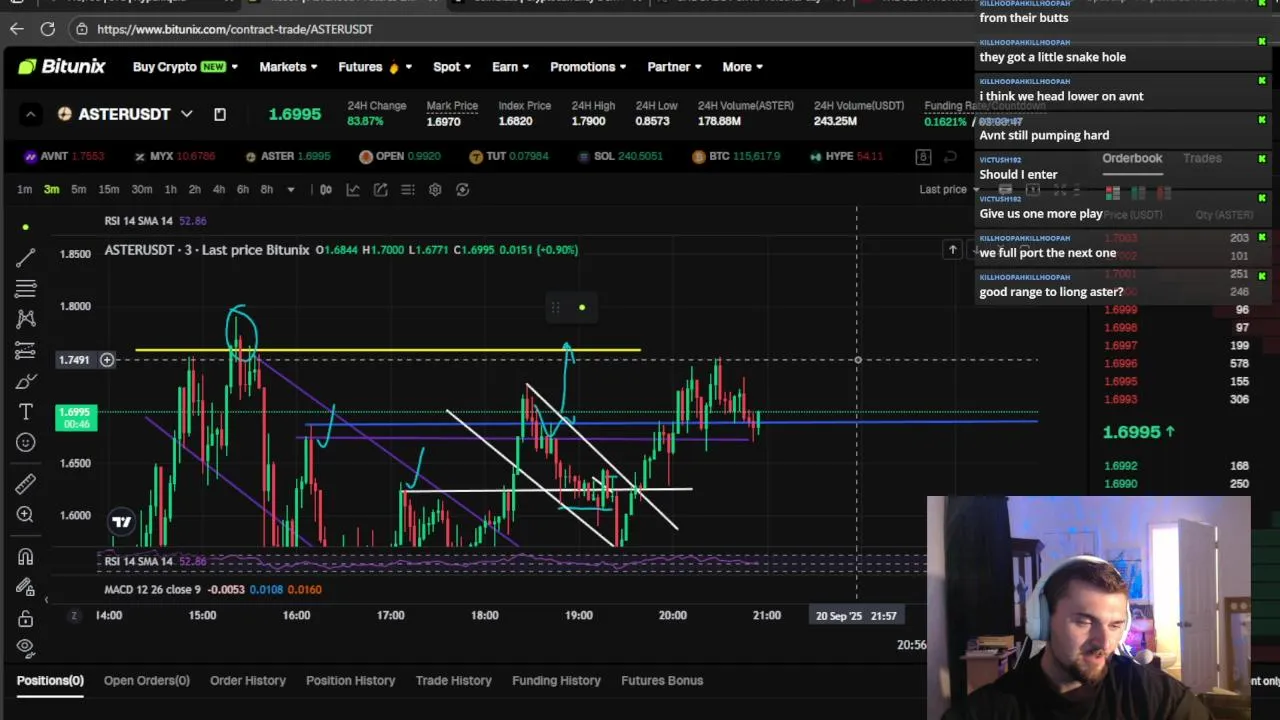
Task: Go back in browser history
Action: click(x=16, y=29)
